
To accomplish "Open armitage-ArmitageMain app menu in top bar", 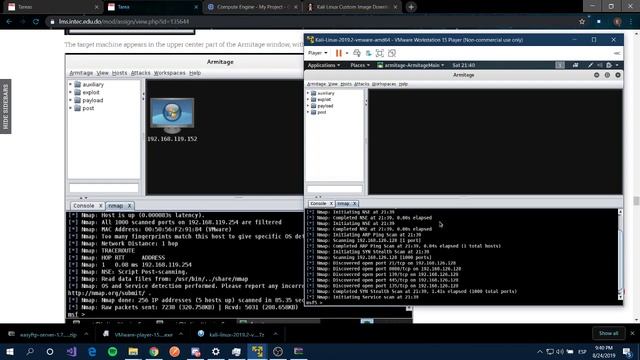I will (411, 65).
